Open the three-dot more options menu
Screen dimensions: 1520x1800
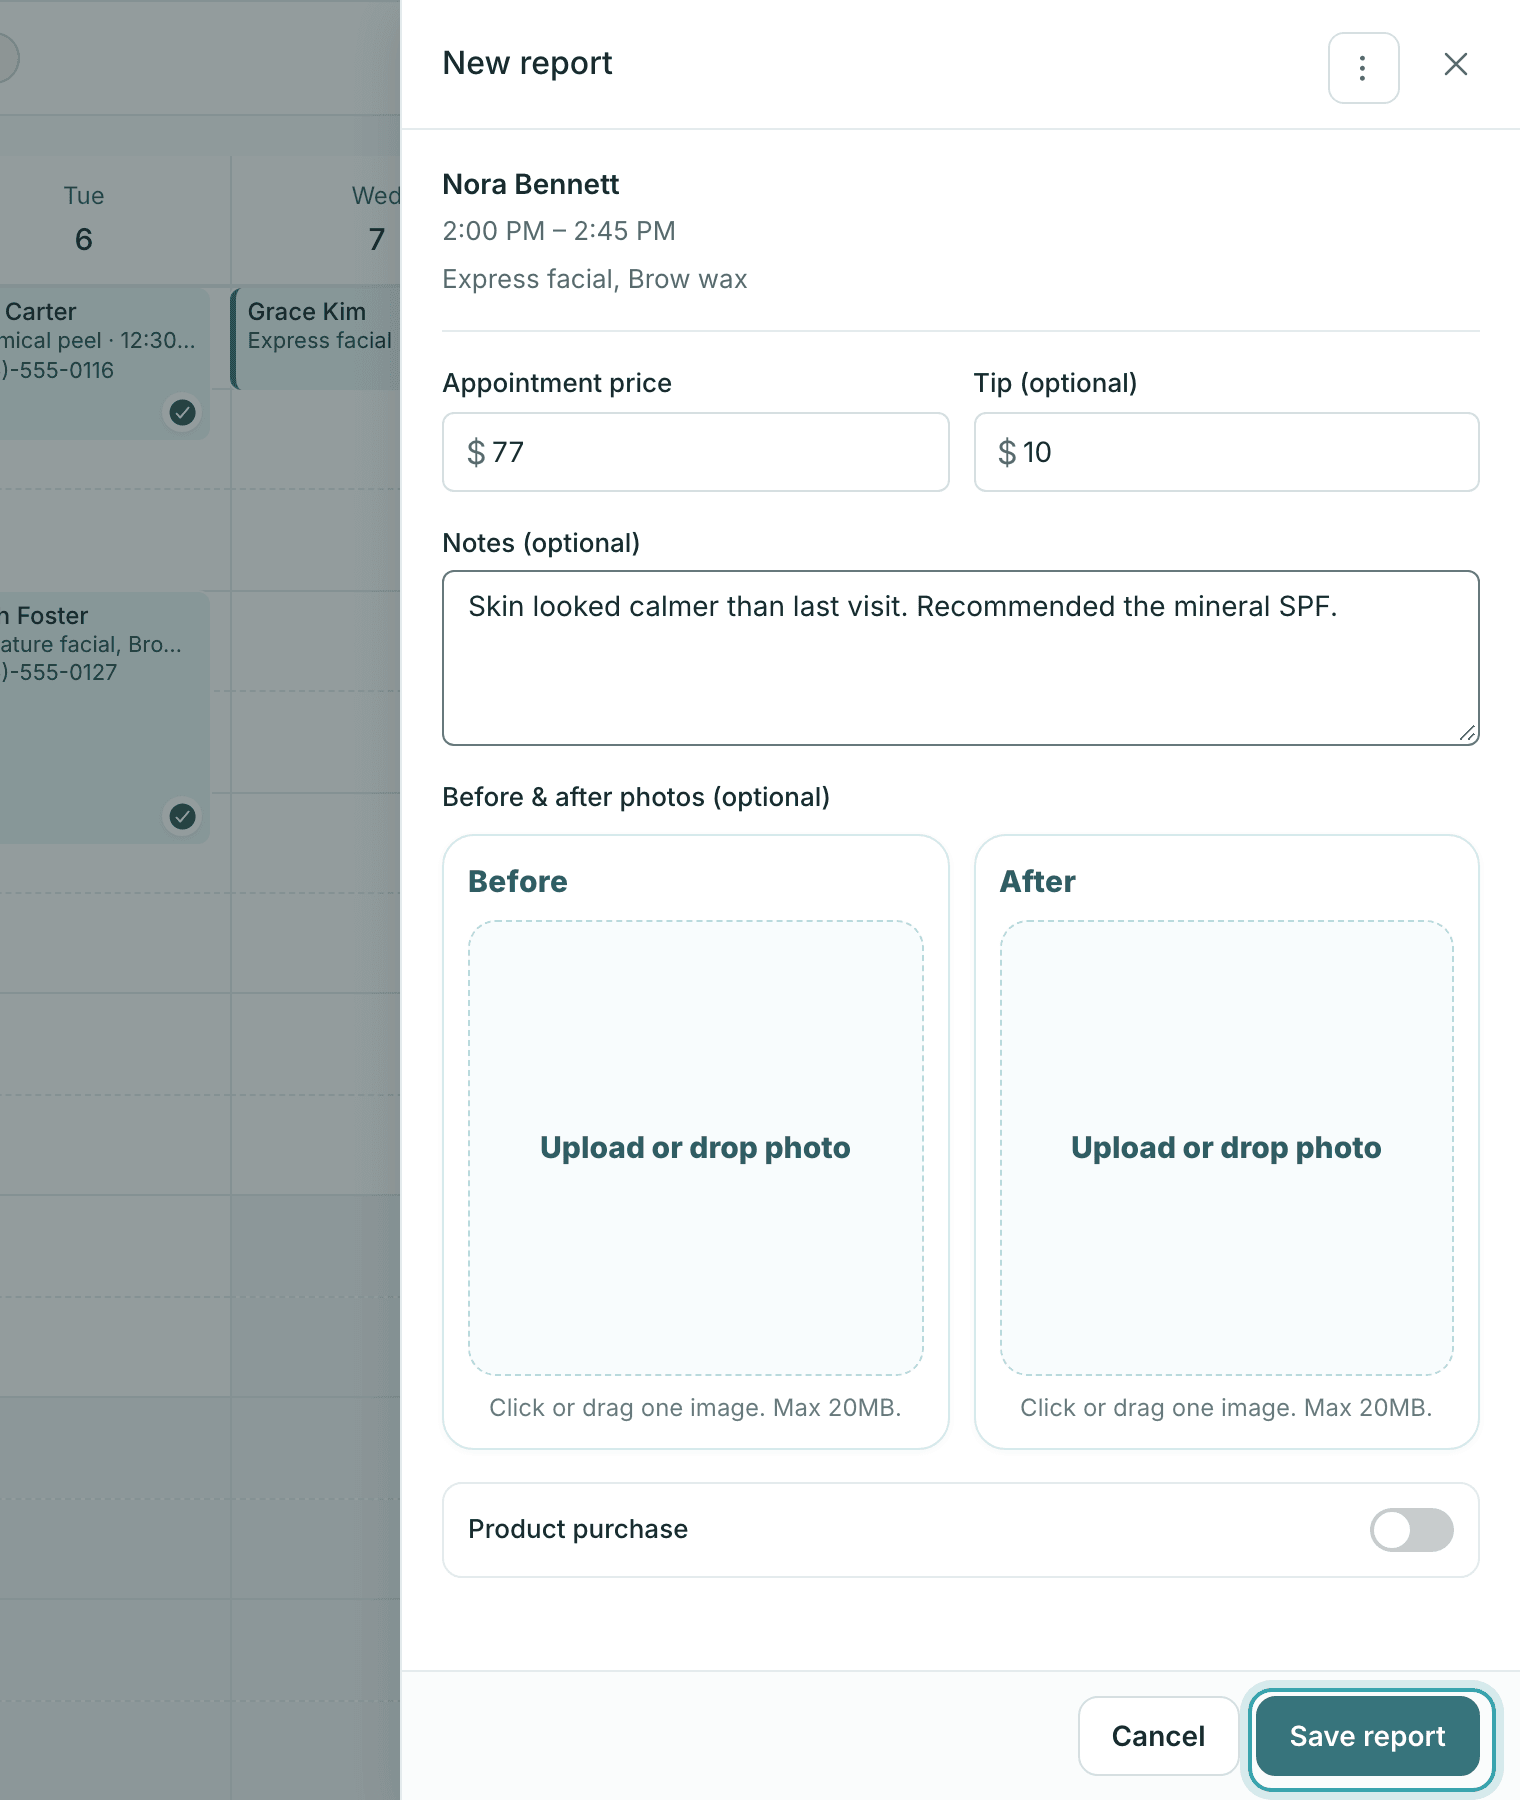(x=1363, y=68)
